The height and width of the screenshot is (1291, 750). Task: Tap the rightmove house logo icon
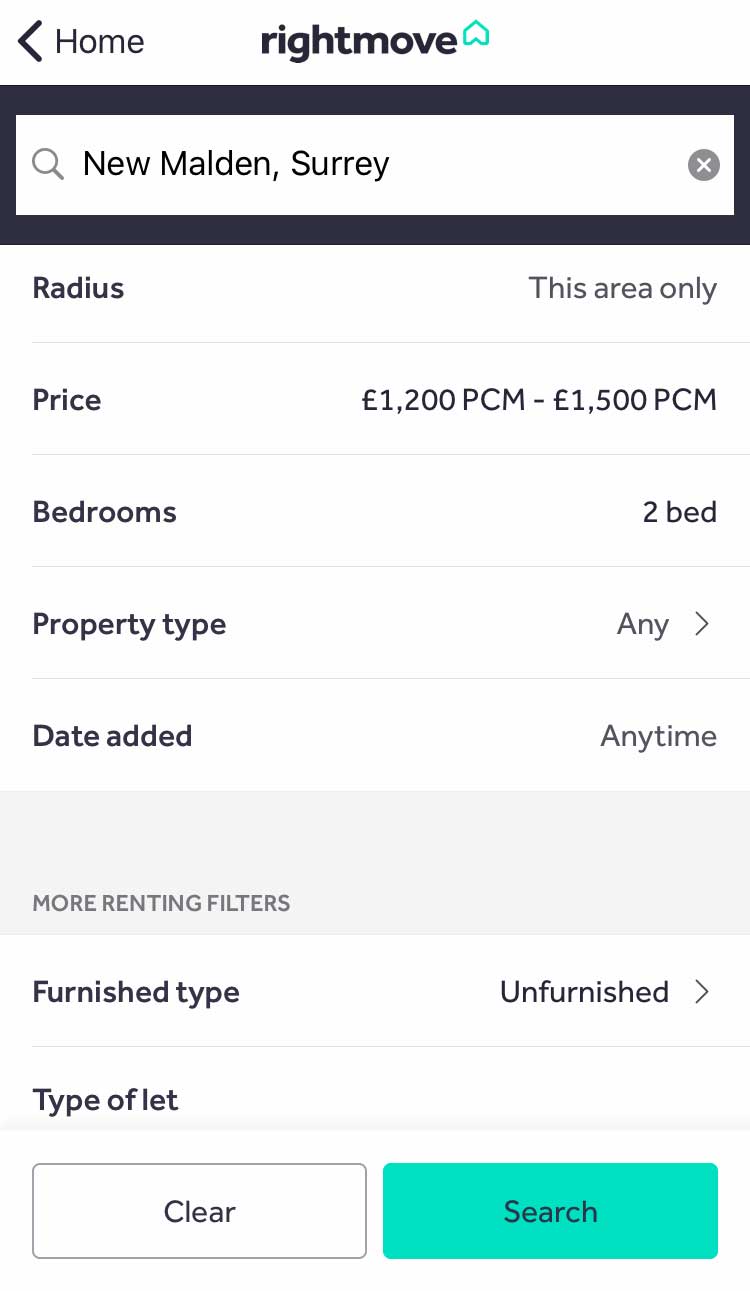click(x=476, y=36)
